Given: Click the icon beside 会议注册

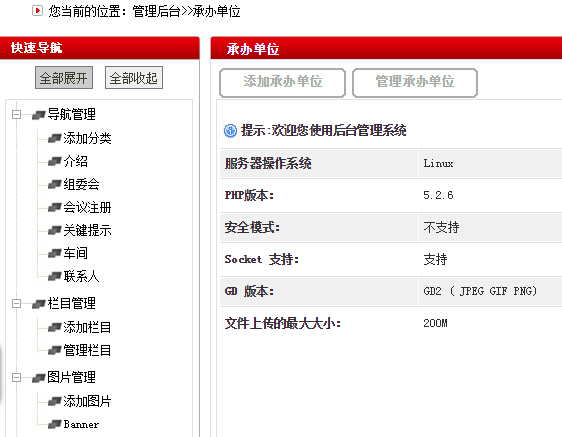Looking at the screenshot, I should coord(54,208).
